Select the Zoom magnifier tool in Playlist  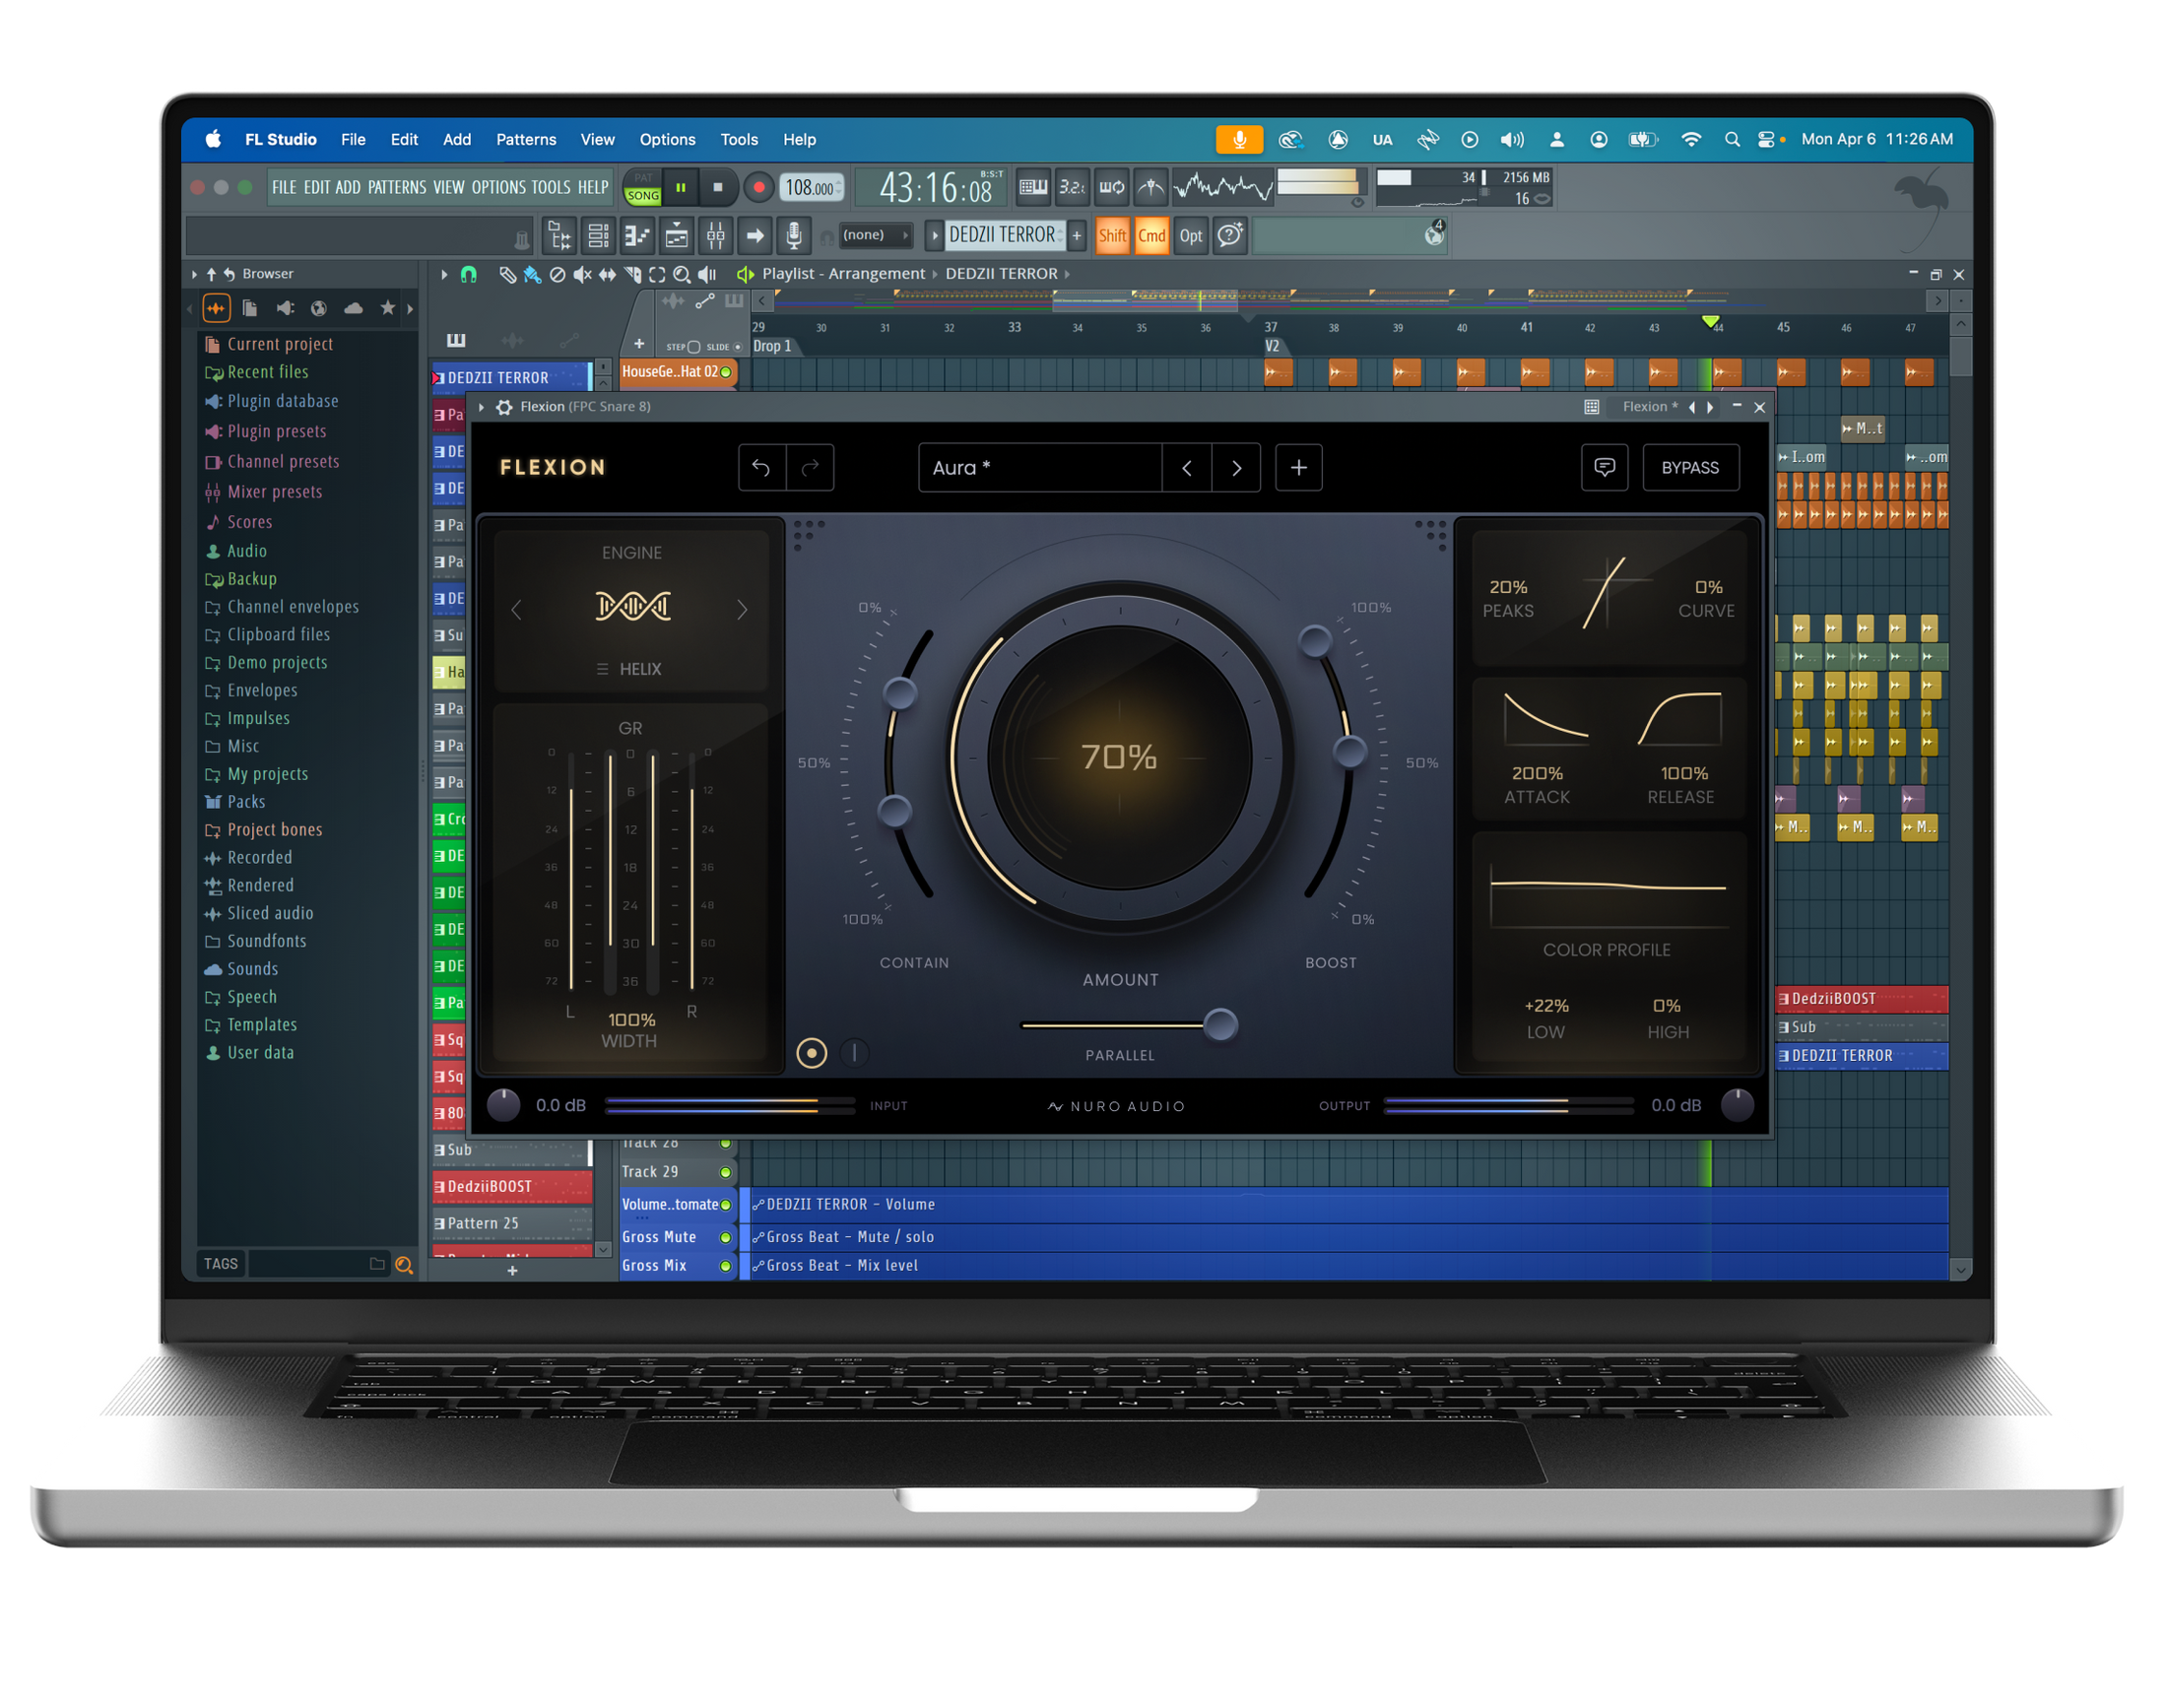[x=682, y=274]
